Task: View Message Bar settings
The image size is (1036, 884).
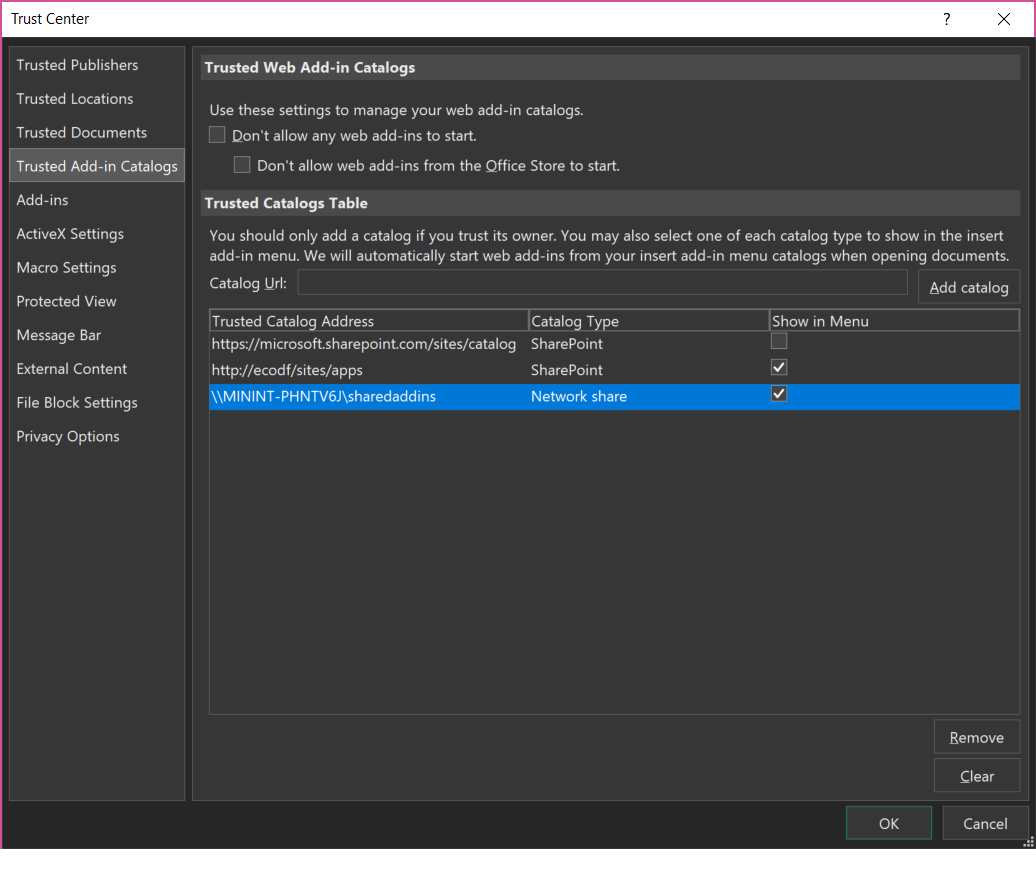Action: pyautogui.click(x=59, y=335)
